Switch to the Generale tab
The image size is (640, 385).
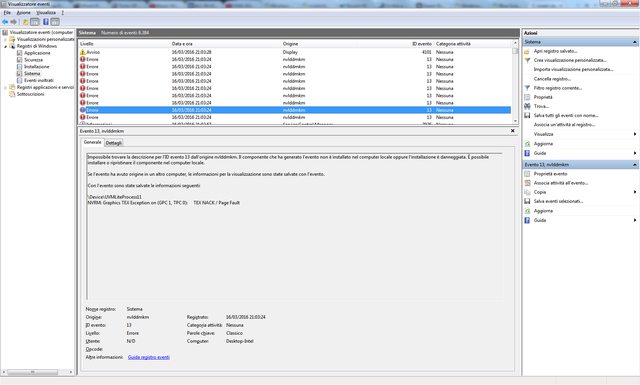(92, 142)
